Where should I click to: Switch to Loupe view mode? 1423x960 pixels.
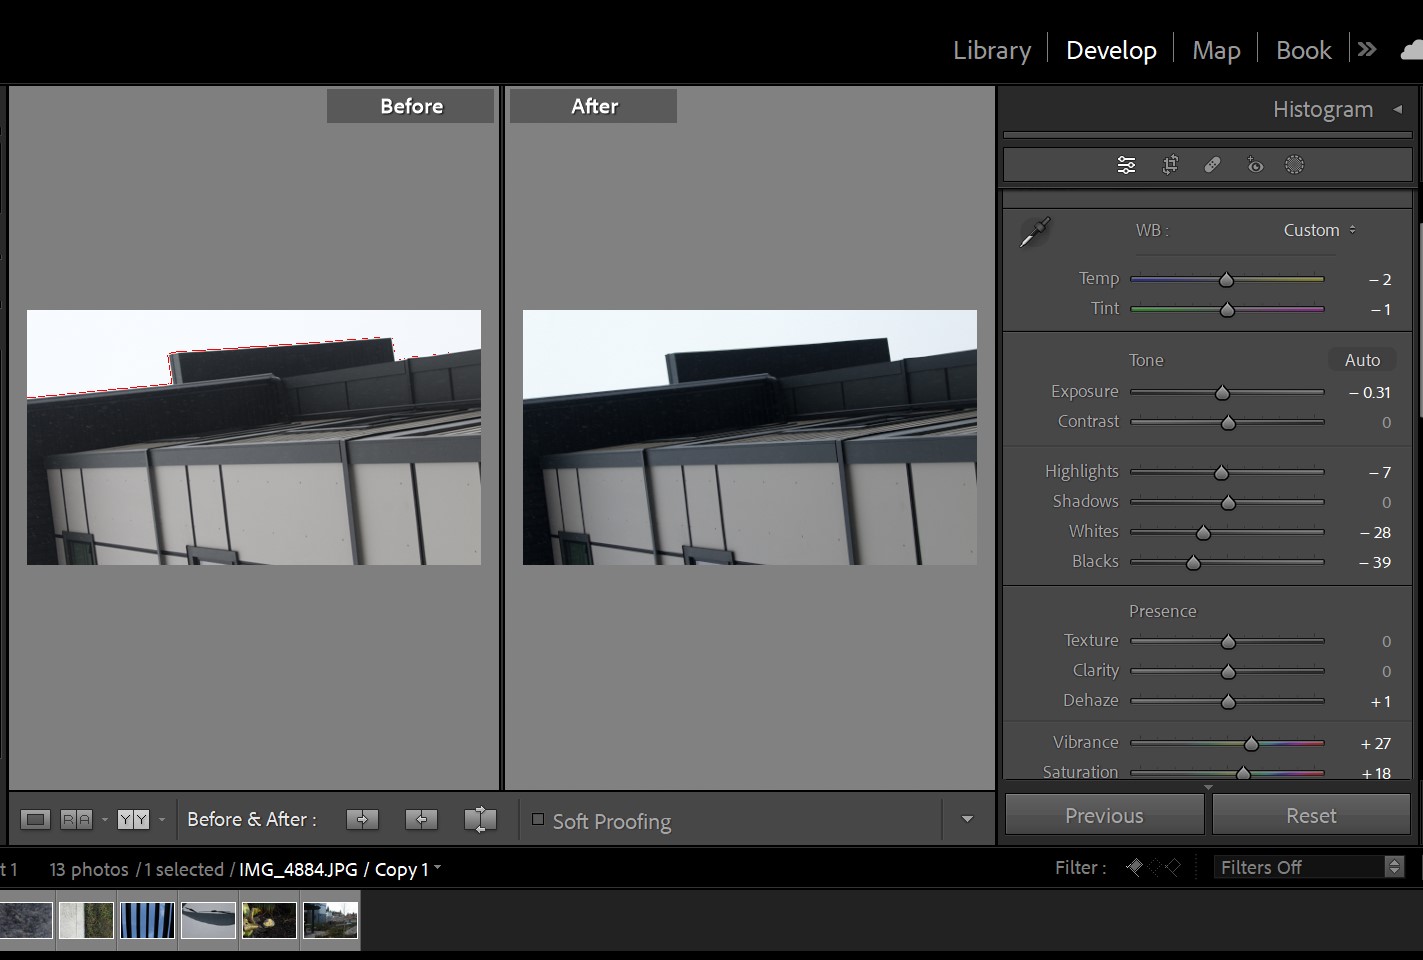pos(35,820)
